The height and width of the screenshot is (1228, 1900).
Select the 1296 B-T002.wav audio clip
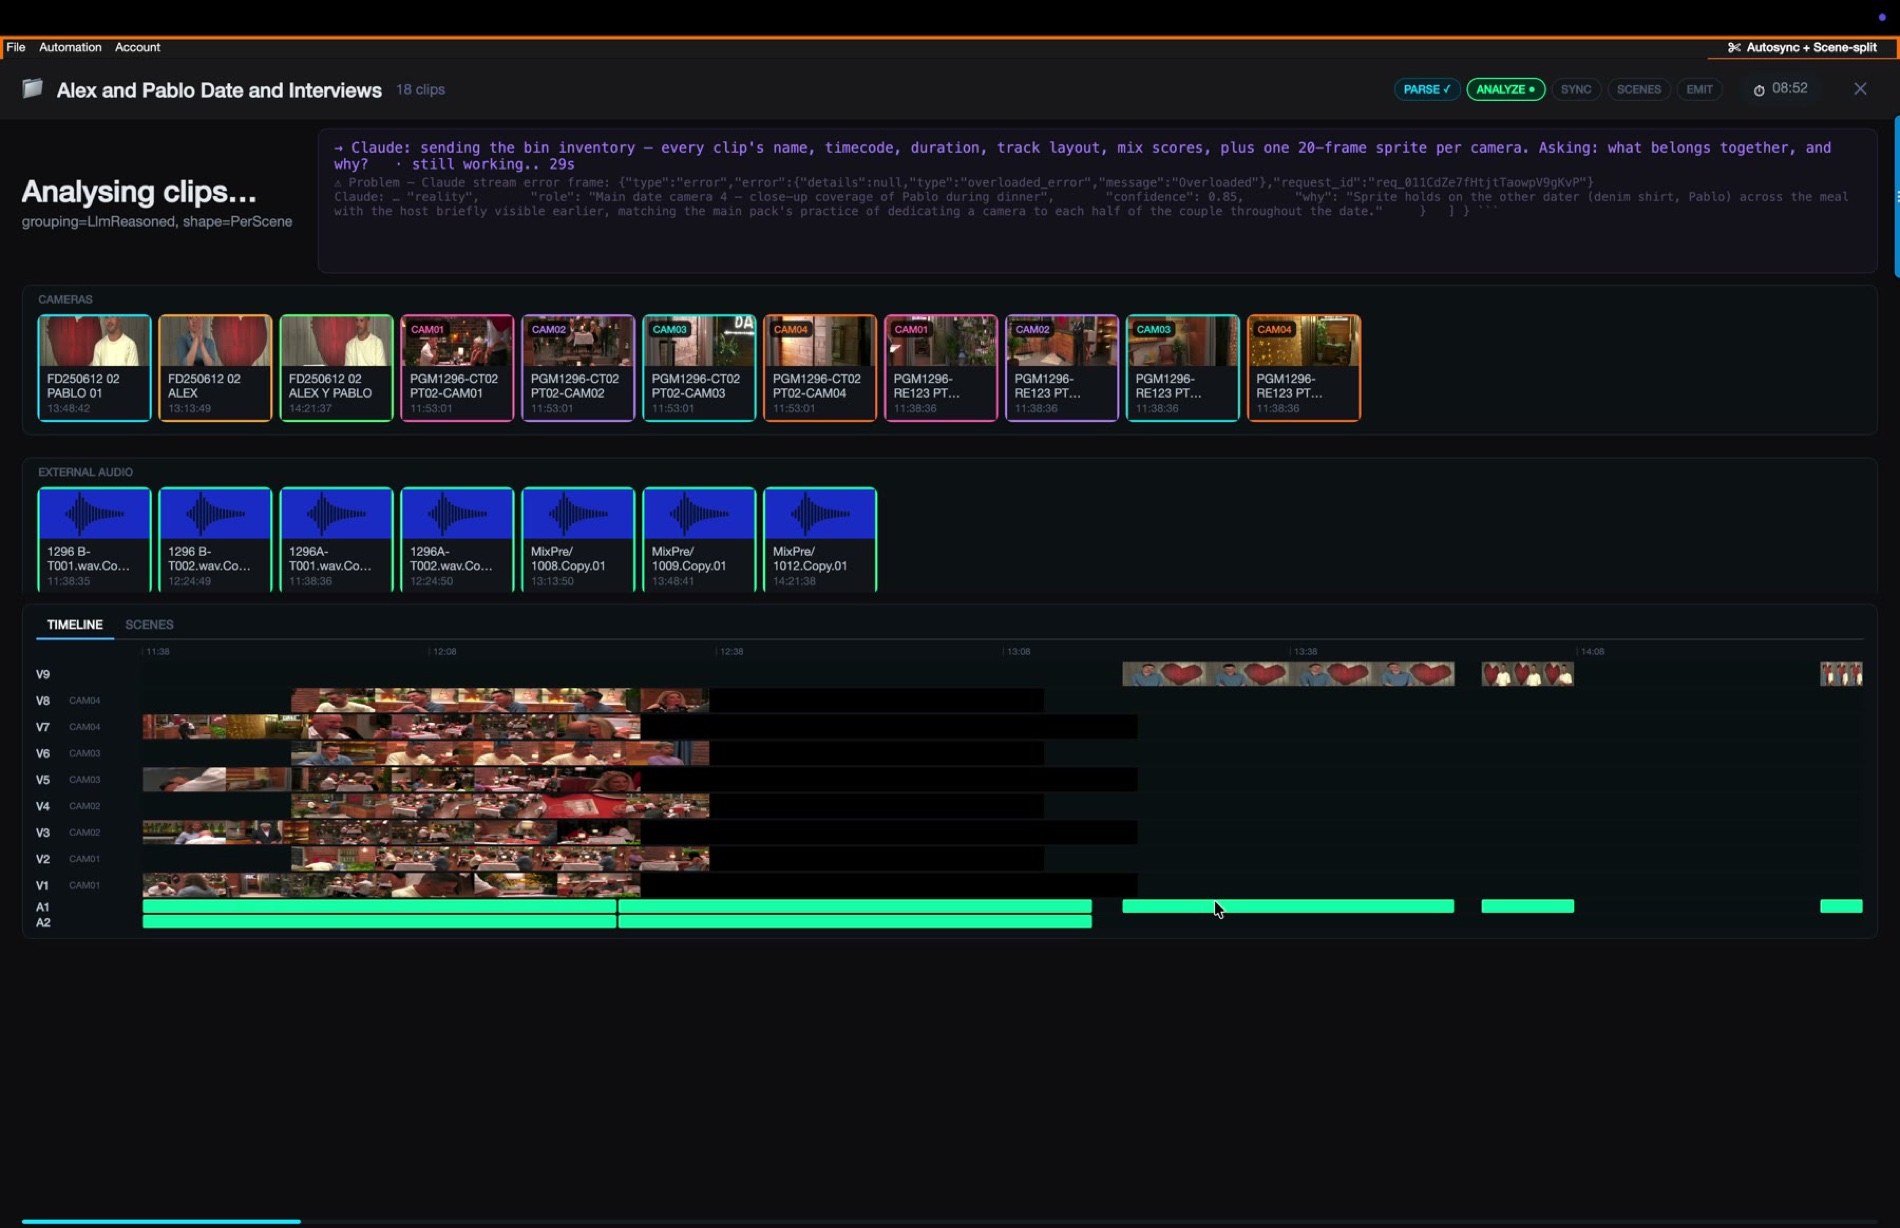pos(215,540)
